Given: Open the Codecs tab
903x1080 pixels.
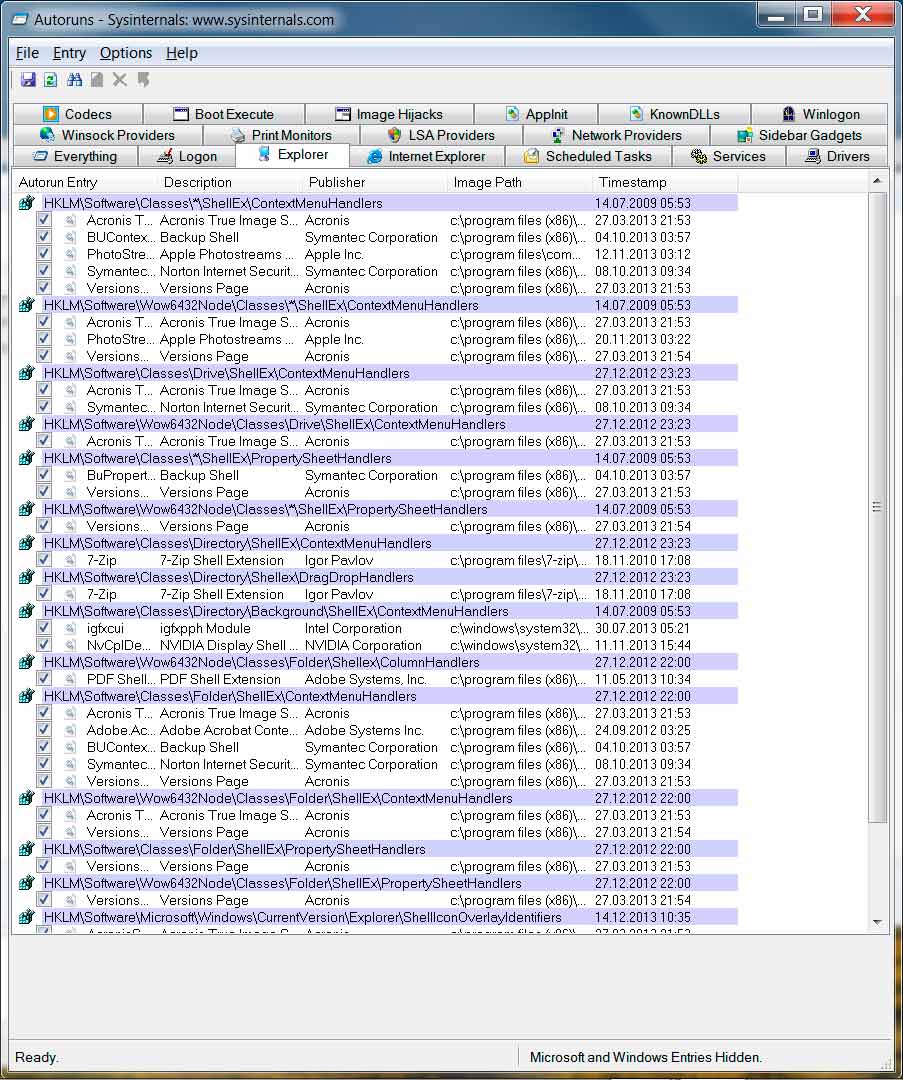Looking at the screenshot, I should point(78,114).
